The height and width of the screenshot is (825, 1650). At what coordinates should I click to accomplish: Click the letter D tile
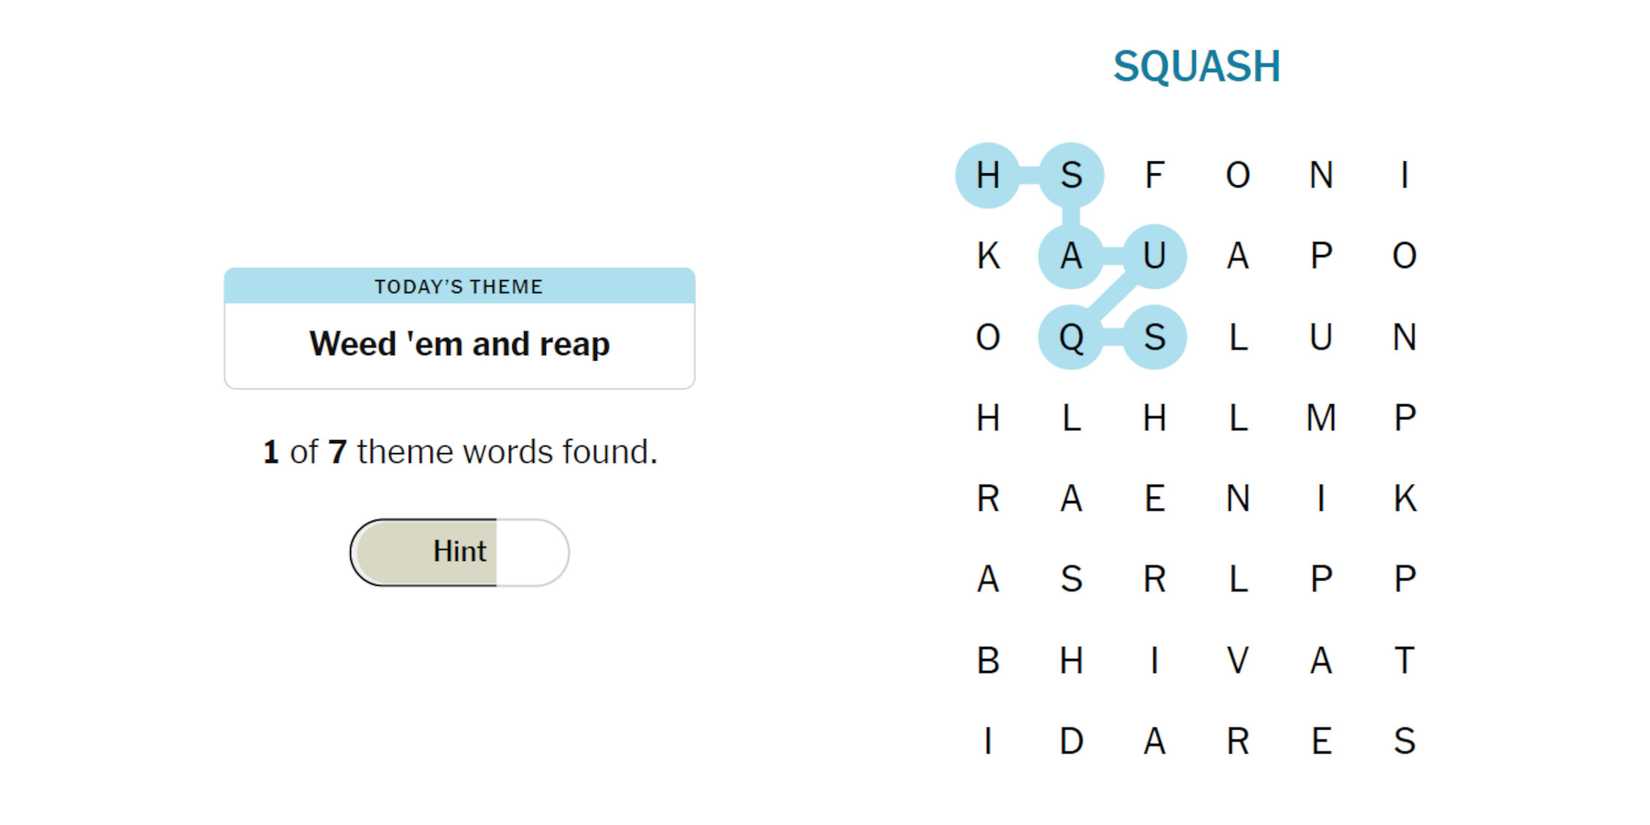point(1071,742)
